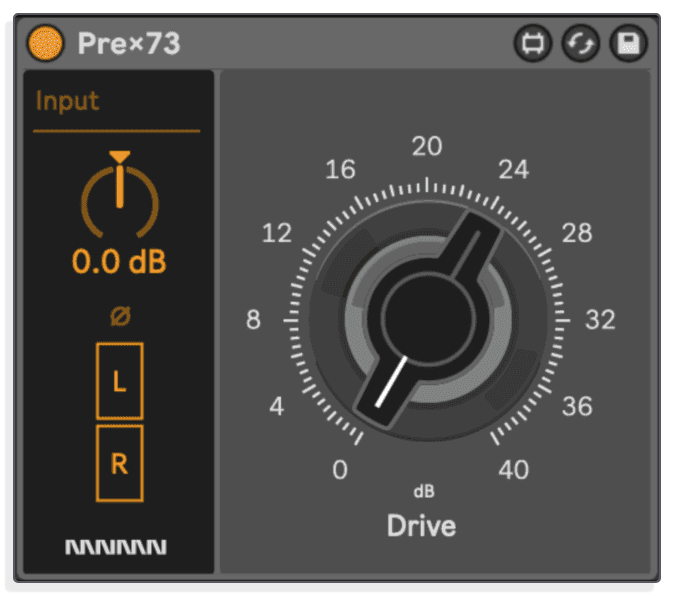Click the 0.0 dB input value
The height and width of the screenshot is (596, 674).
[119, 262]
